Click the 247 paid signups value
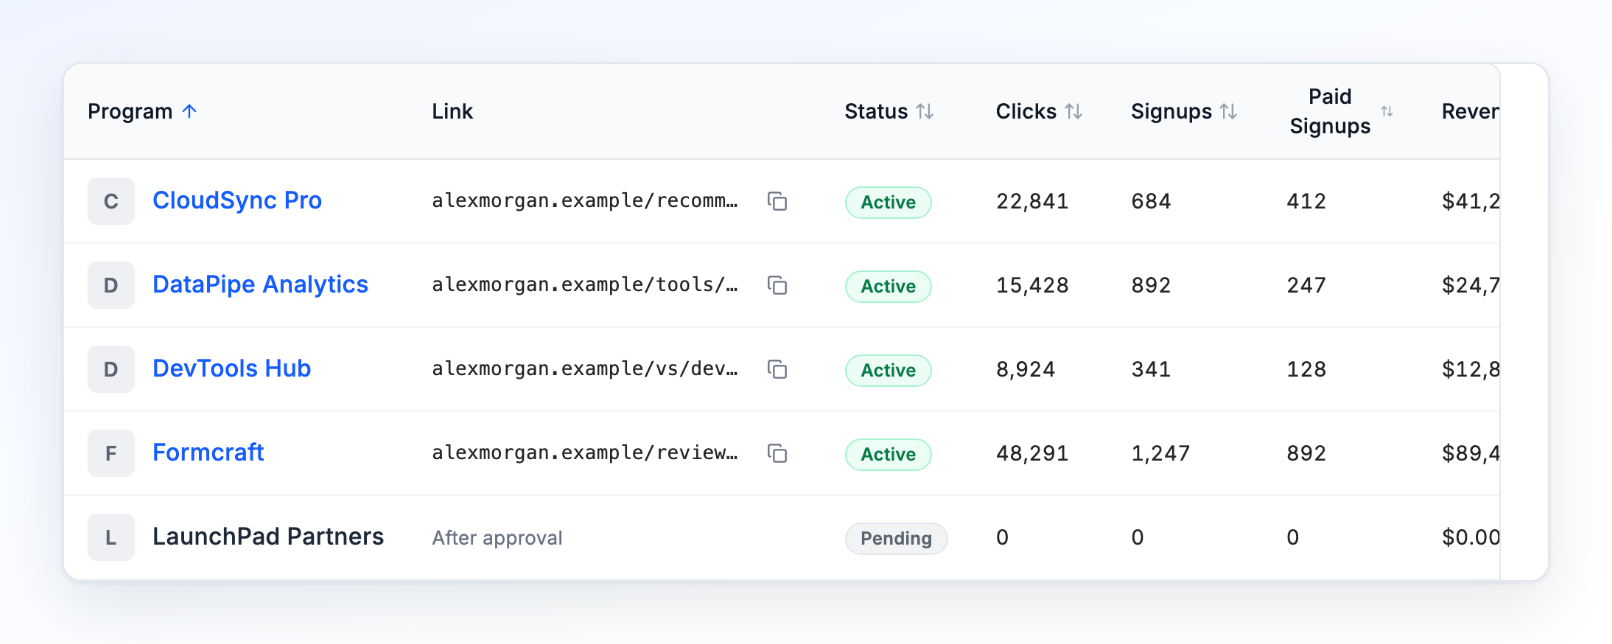The image size is (1612, 644). point(1306,285)
